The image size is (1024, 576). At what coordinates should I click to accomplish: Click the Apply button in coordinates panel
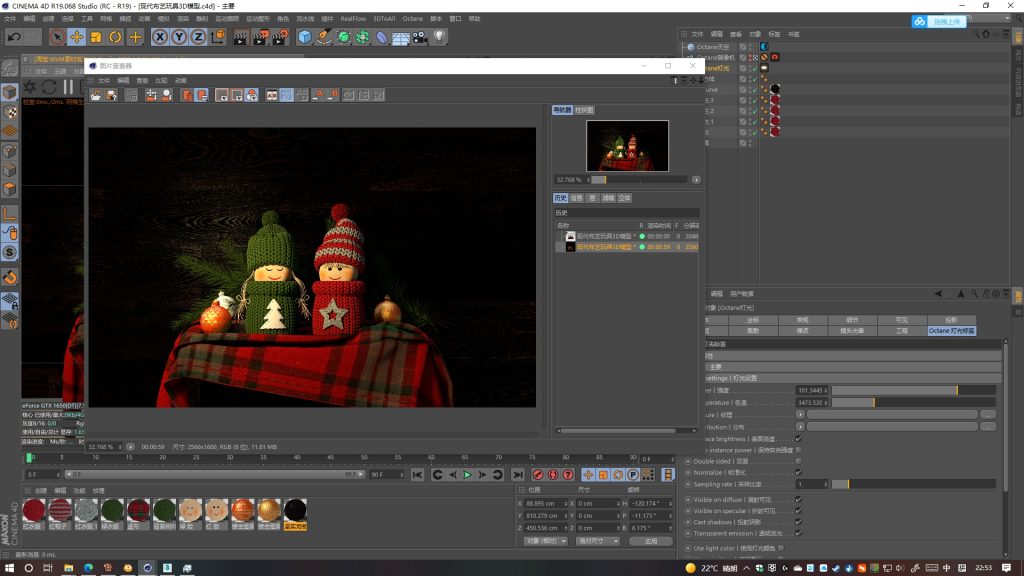click(651, 541)
